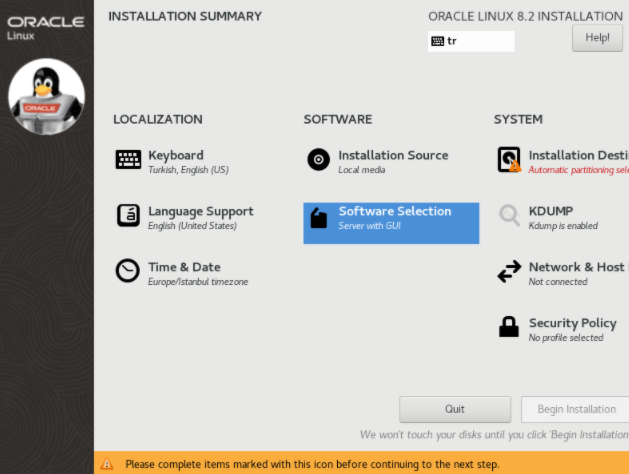Open Network & Host arrows icon
Viewport: 629px width, 474px height.
509,271
